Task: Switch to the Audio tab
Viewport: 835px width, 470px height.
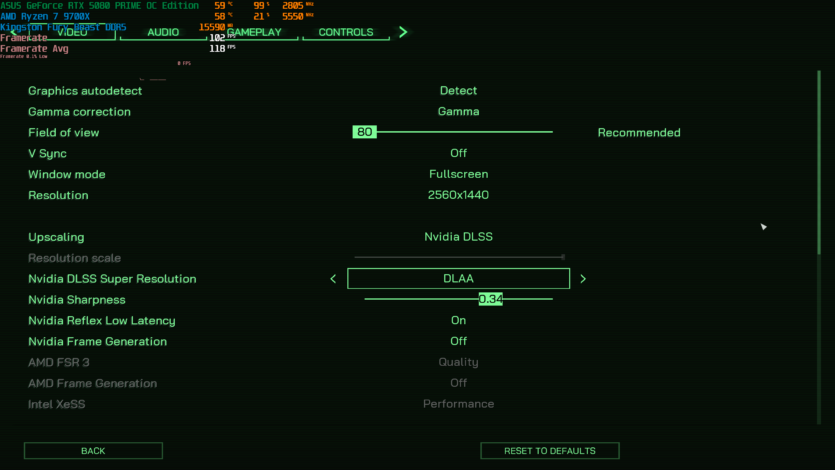Action: pyautogui.click(x=163, y=32)
